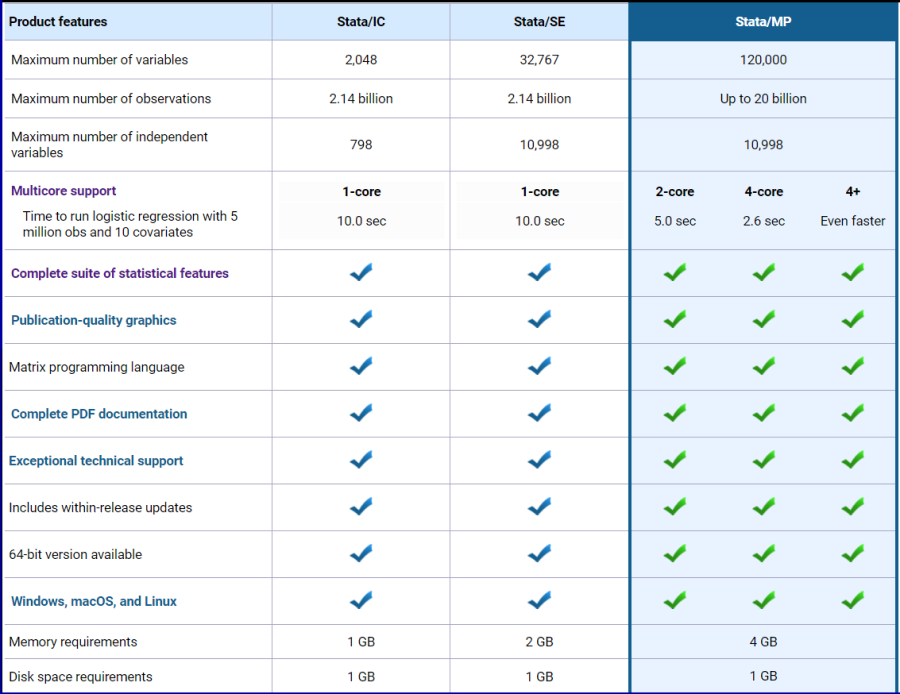
Task: Select the 2 GB memory requirements value
Action: [x=540, y=642]
